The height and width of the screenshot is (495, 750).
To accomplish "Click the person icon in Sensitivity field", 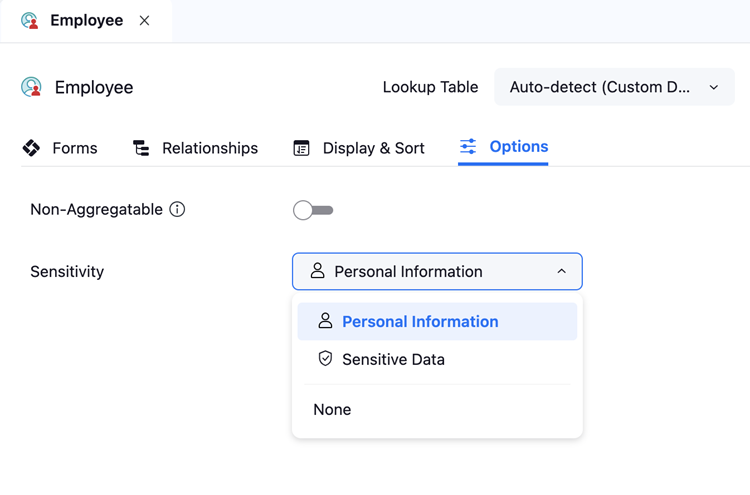I will point(317,271).
